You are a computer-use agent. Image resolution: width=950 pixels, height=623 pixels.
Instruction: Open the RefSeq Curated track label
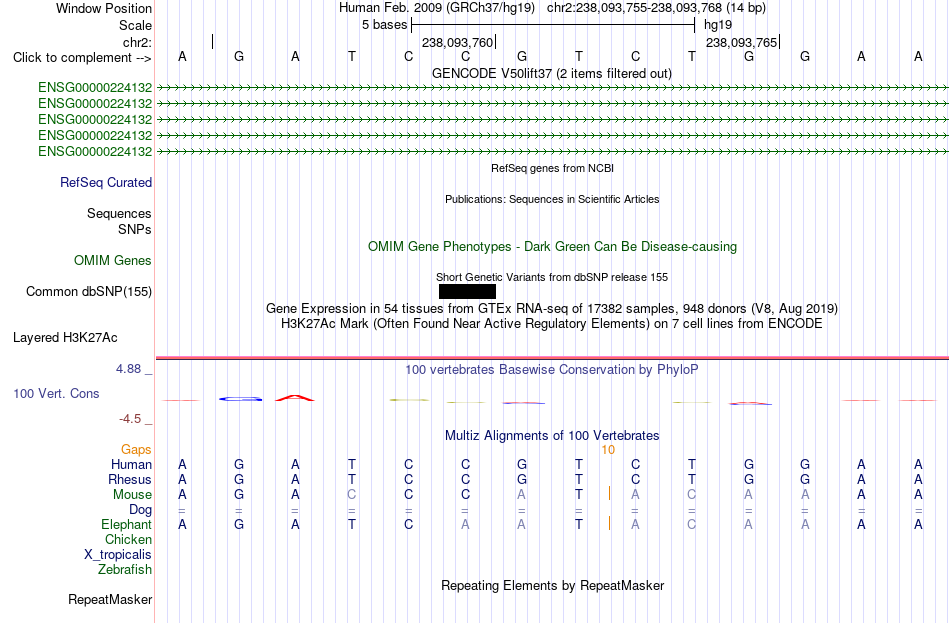[x=106, y=182]
